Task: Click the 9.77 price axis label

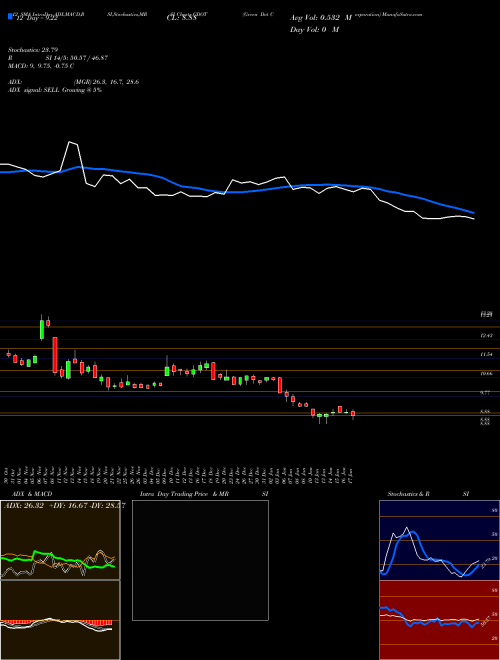Action: click(485, 393)
